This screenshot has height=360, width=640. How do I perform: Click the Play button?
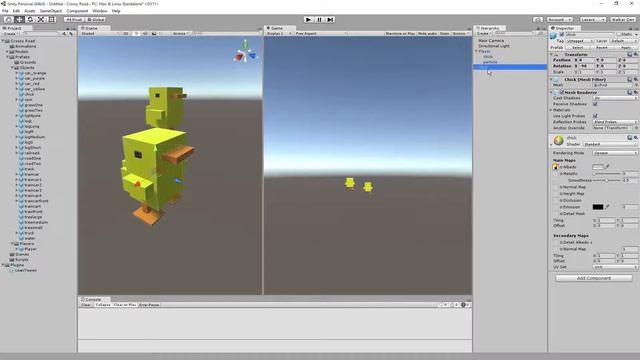[309, 20]
